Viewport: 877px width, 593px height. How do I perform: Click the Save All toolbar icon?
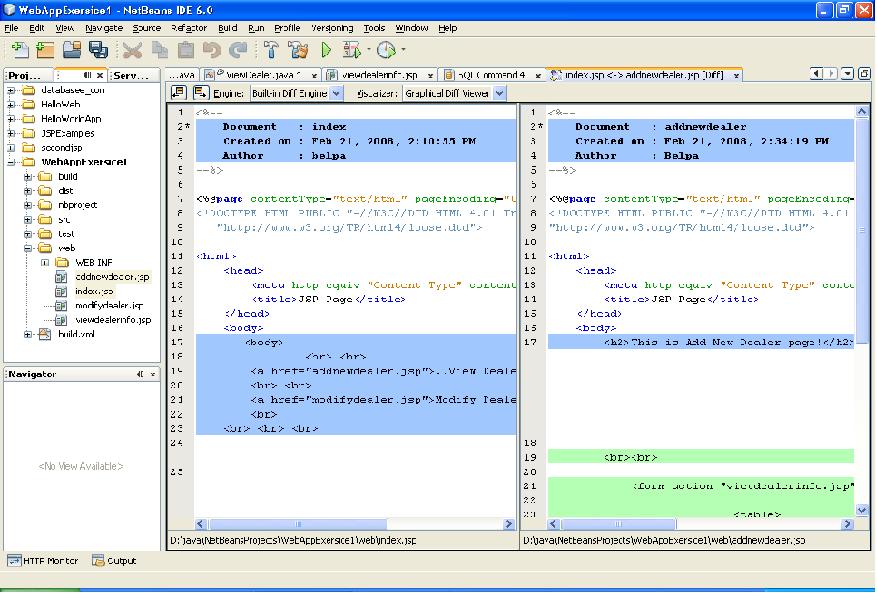98,50
